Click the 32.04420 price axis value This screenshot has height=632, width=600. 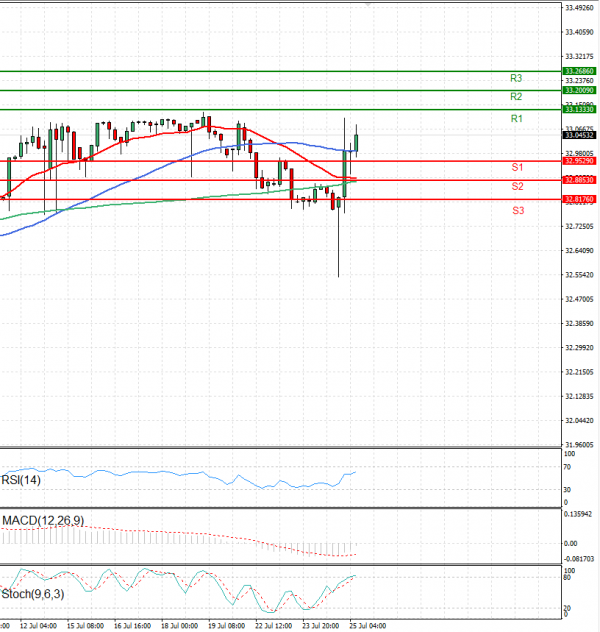click(579, 420)
